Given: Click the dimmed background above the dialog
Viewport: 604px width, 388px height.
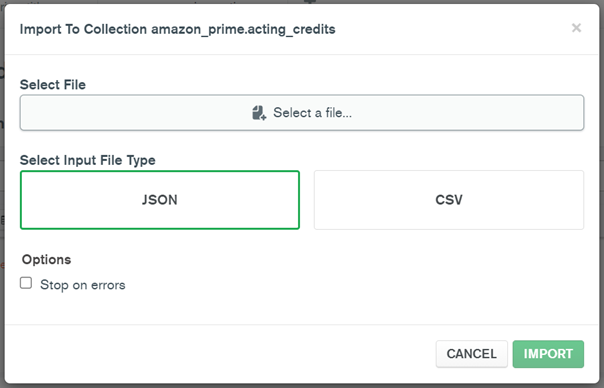Looking at the screenshot, I should pos(302,2).
